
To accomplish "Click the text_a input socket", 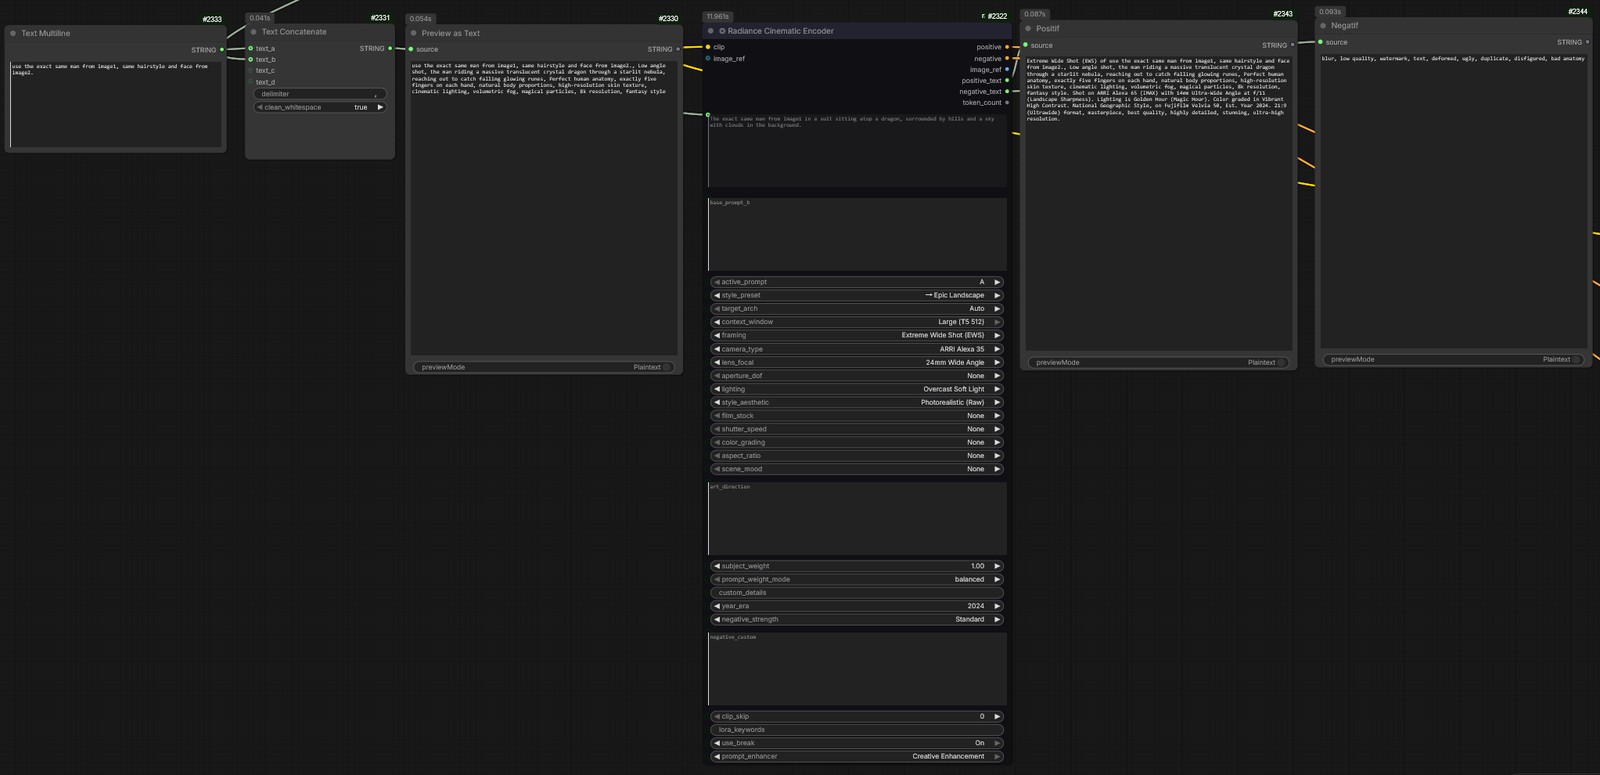I will click(x=251, y=48).
